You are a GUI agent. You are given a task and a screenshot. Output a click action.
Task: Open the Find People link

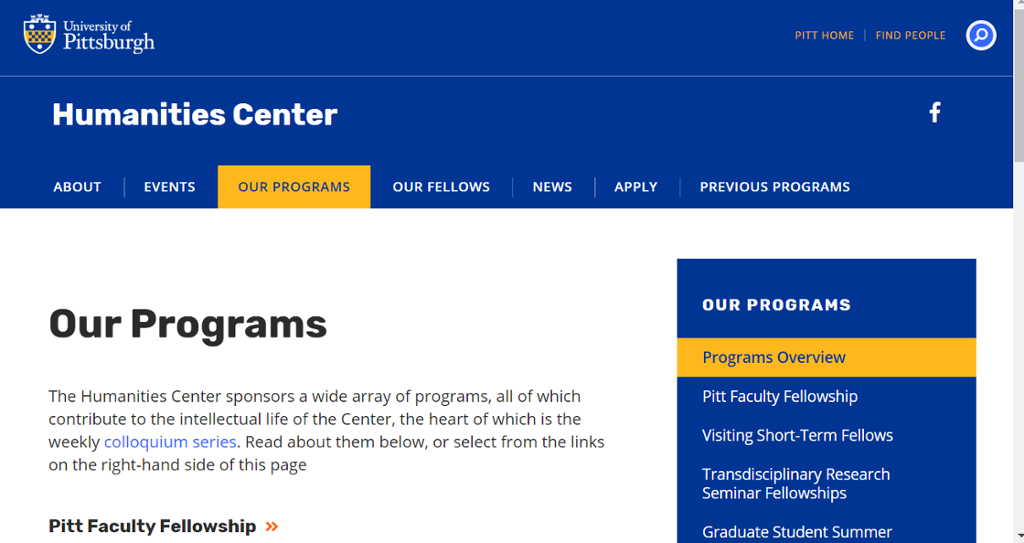[x=910, y=36]
